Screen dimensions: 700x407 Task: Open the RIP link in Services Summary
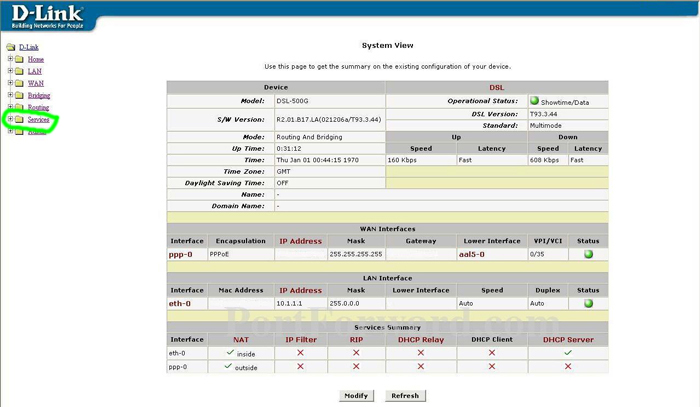coord(356,340)
